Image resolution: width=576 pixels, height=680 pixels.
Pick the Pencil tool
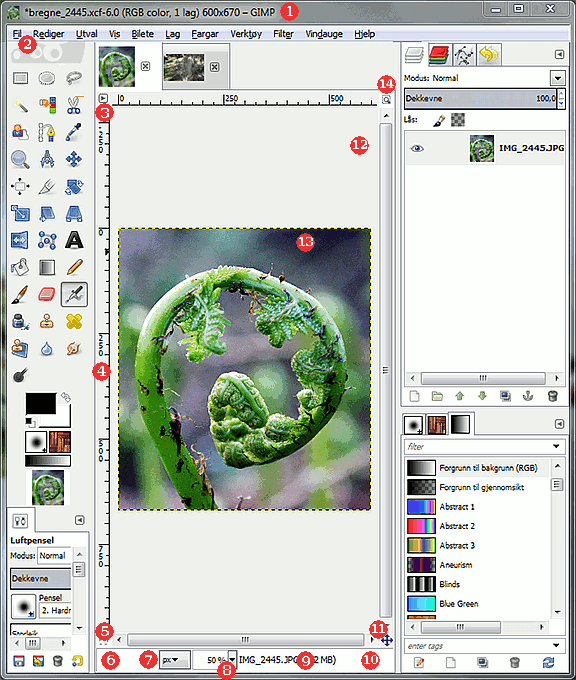click(74, 267)
